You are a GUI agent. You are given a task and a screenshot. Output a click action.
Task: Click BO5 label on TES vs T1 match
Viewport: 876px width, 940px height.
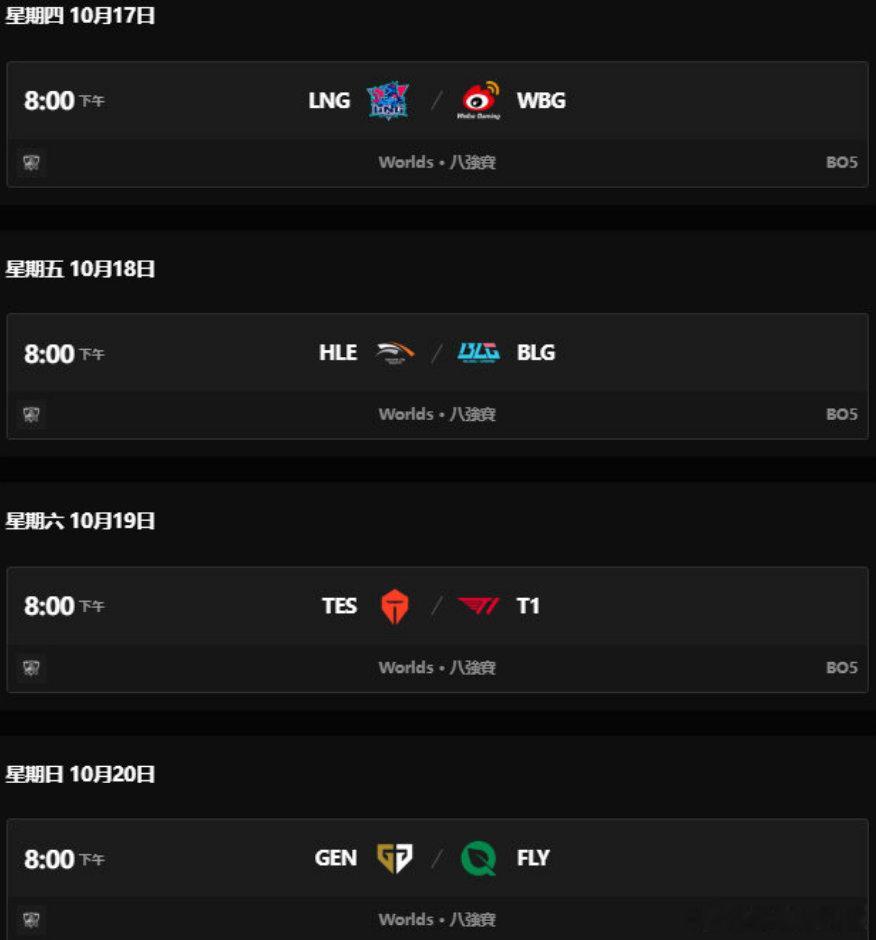click(842, 668)
